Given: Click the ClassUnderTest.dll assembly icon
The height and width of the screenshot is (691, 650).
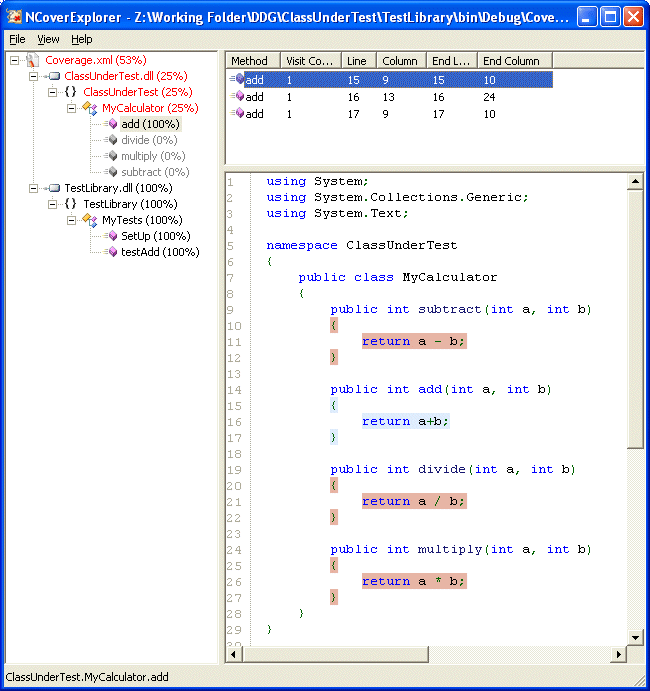Looking at the screenshot, I should pyautogui.click(x=54, y=76).
